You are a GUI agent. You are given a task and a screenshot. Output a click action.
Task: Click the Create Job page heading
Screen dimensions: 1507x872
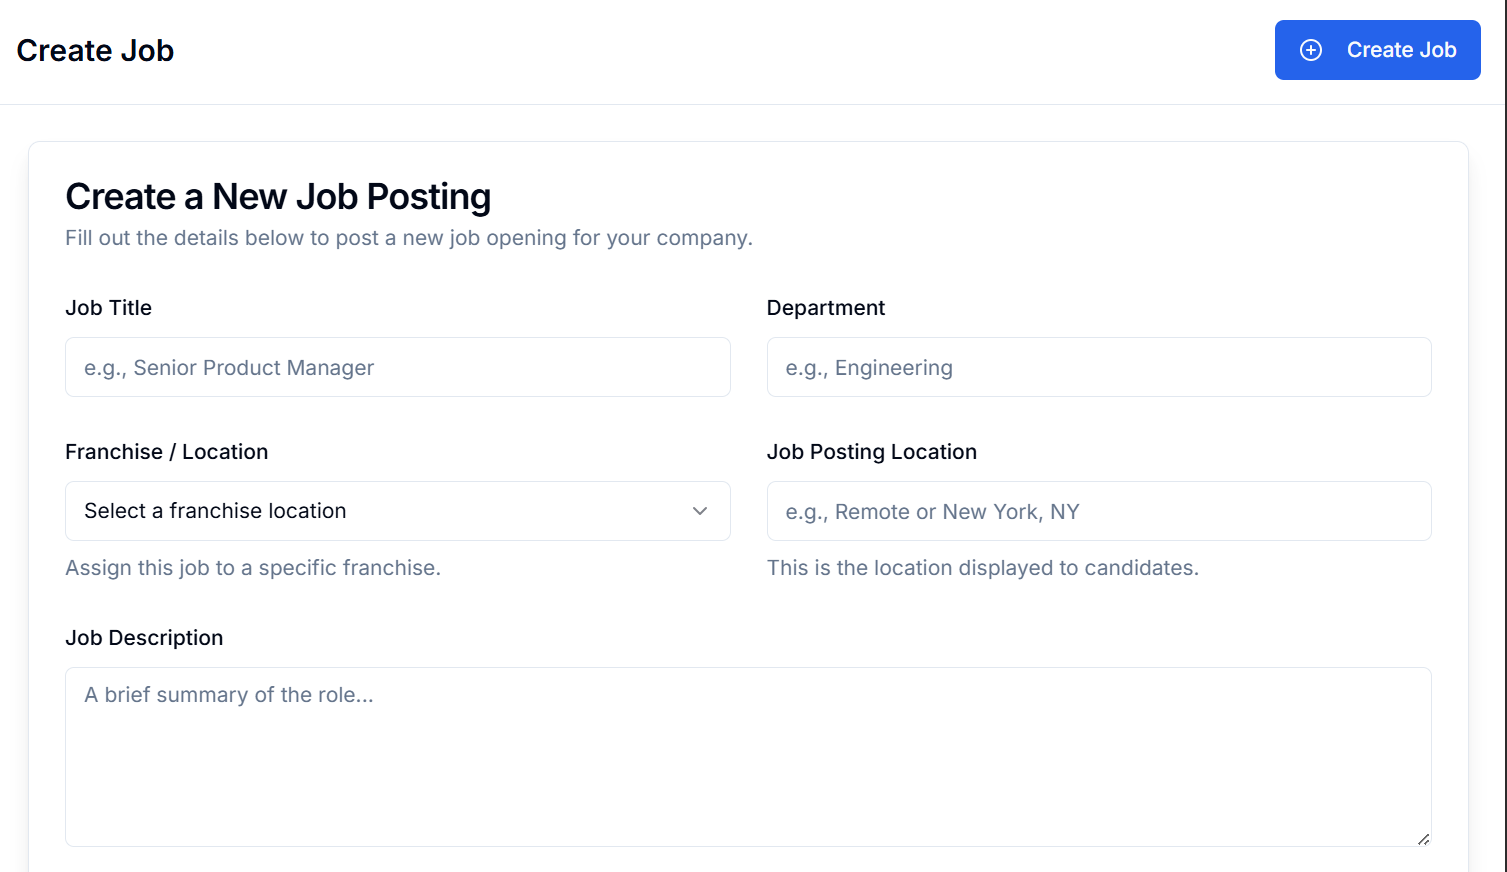pos(94,50)
